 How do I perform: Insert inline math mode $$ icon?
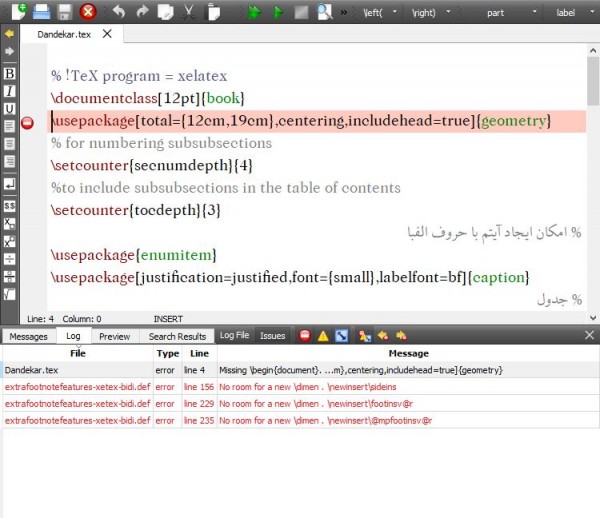point(10,205)
